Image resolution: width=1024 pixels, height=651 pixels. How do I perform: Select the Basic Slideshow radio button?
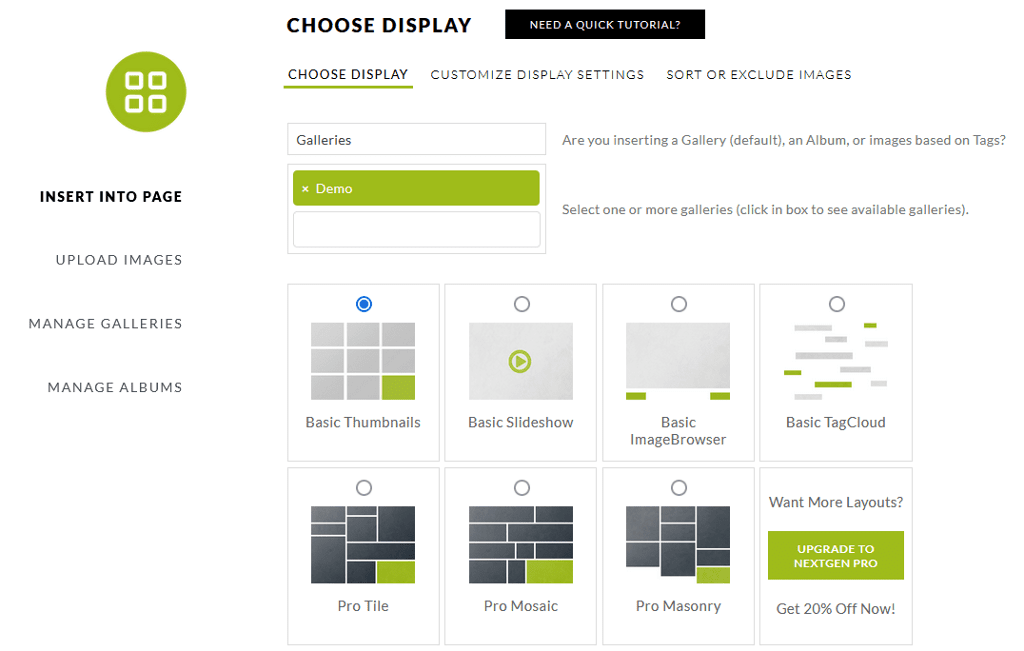coord(521,304)
